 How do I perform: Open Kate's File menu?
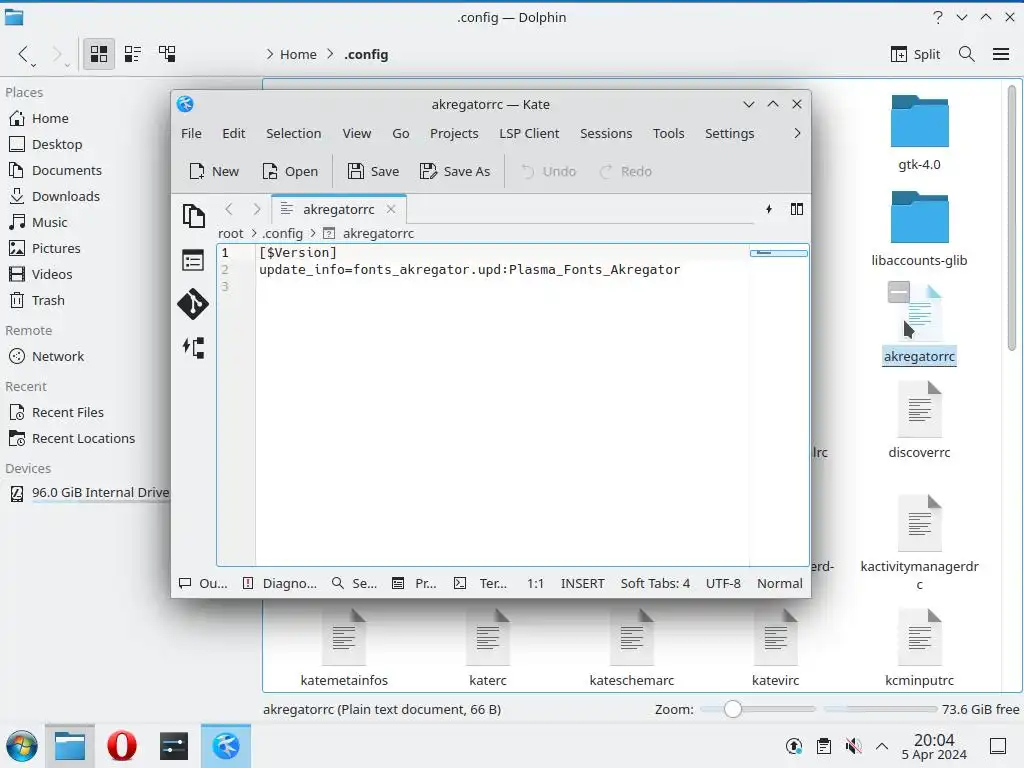191,133
